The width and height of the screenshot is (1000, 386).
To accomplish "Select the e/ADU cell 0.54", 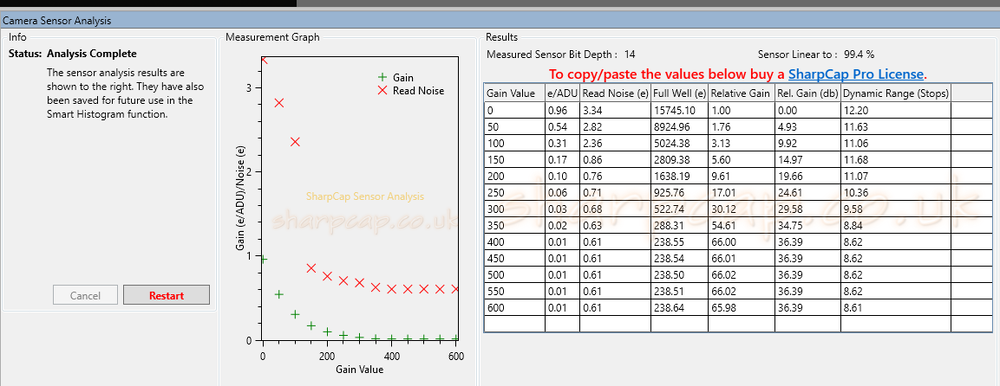I will [562, 127].
